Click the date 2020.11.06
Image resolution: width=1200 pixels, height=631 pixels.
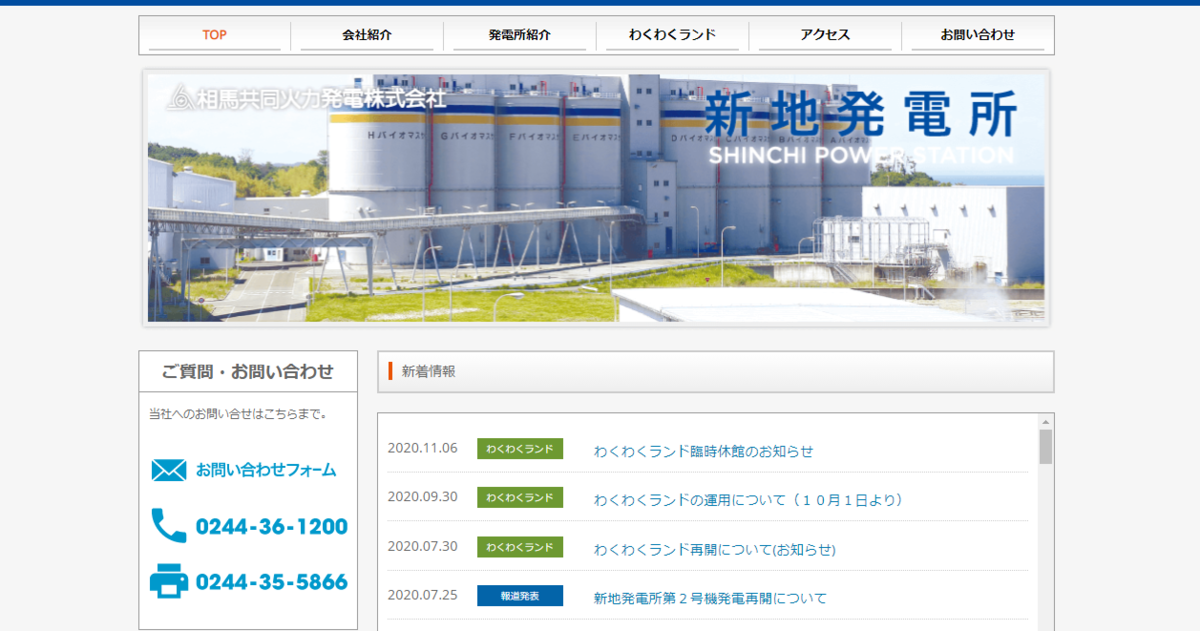[x=422, y=448]
